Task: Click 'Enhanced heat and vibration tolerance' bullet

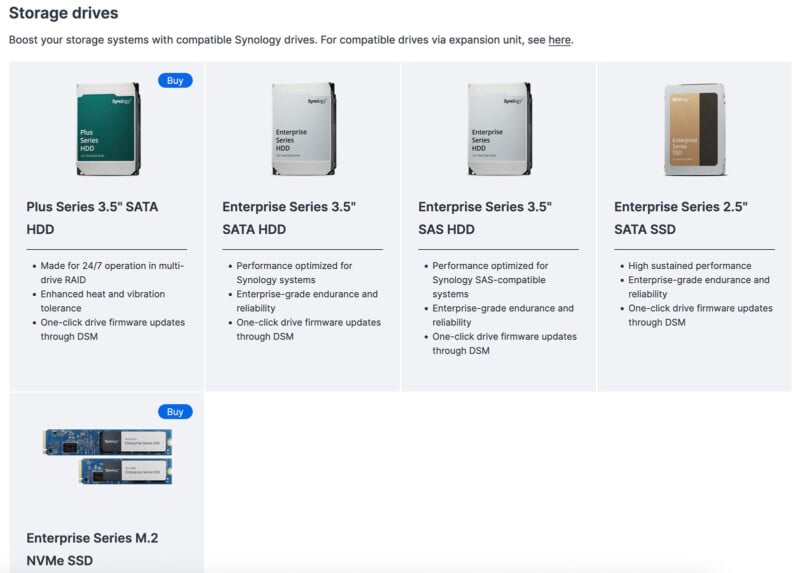Action: [103, 301]
